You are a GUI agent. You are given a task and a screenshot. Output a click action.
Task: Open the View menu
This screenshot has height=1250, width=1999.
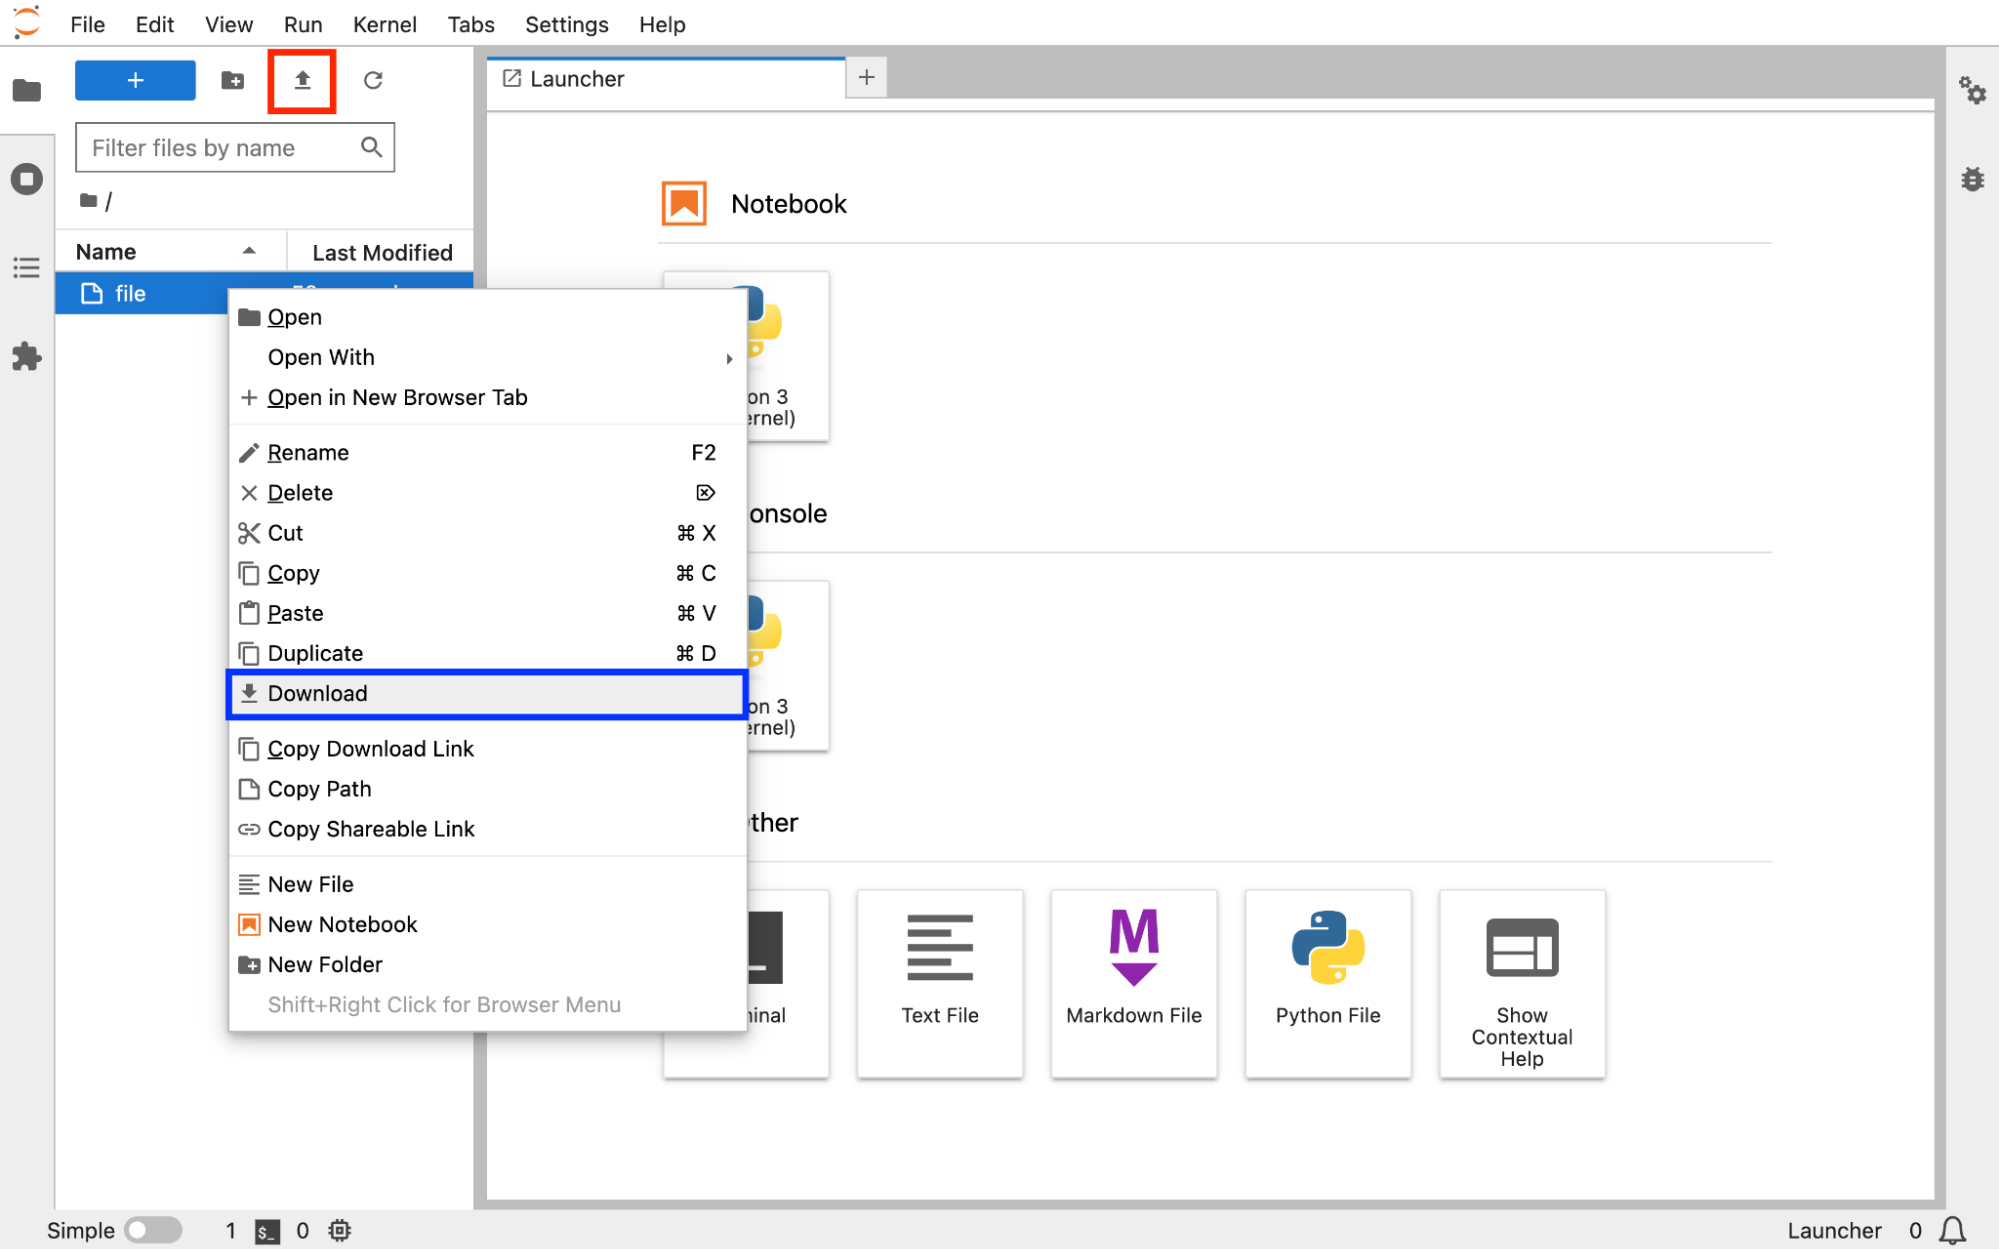click(x=229, y=24)
